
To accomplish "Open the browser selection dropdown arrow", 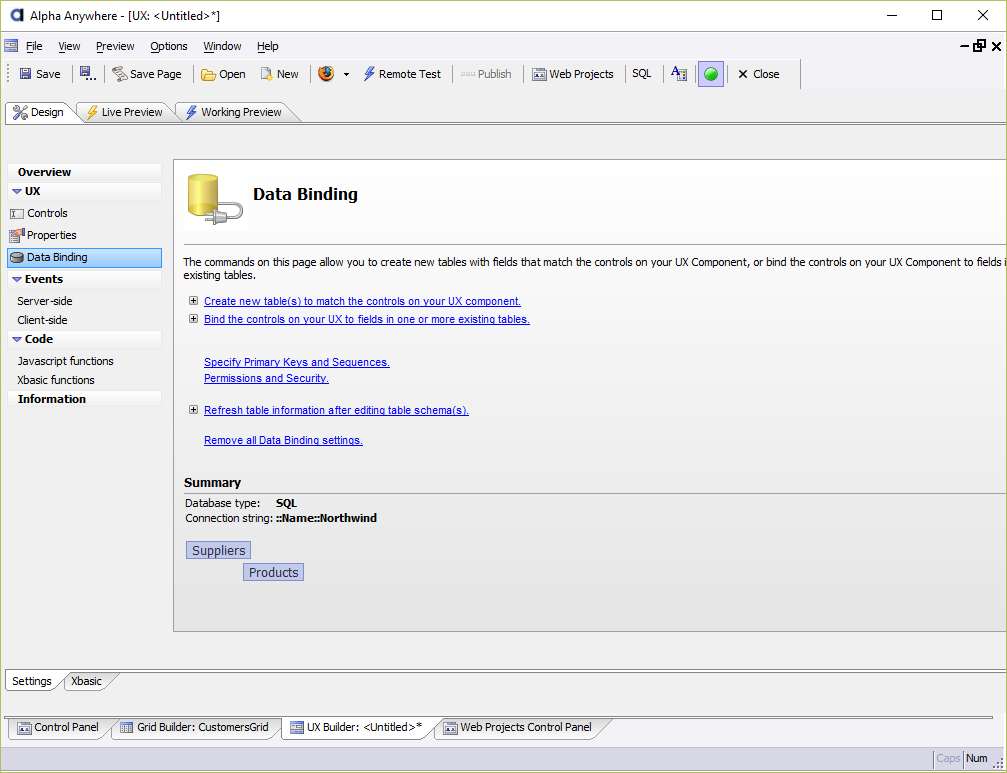I will pyautogui.click(x=346, y=74).
